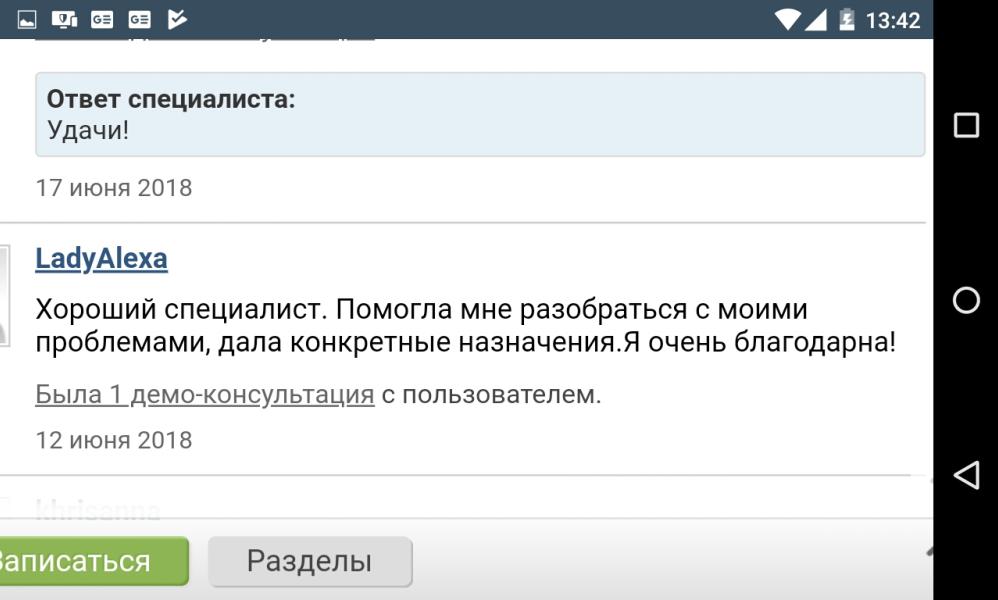
Task: Tap the screen cast notification icon
Action: tap(64, 20)
